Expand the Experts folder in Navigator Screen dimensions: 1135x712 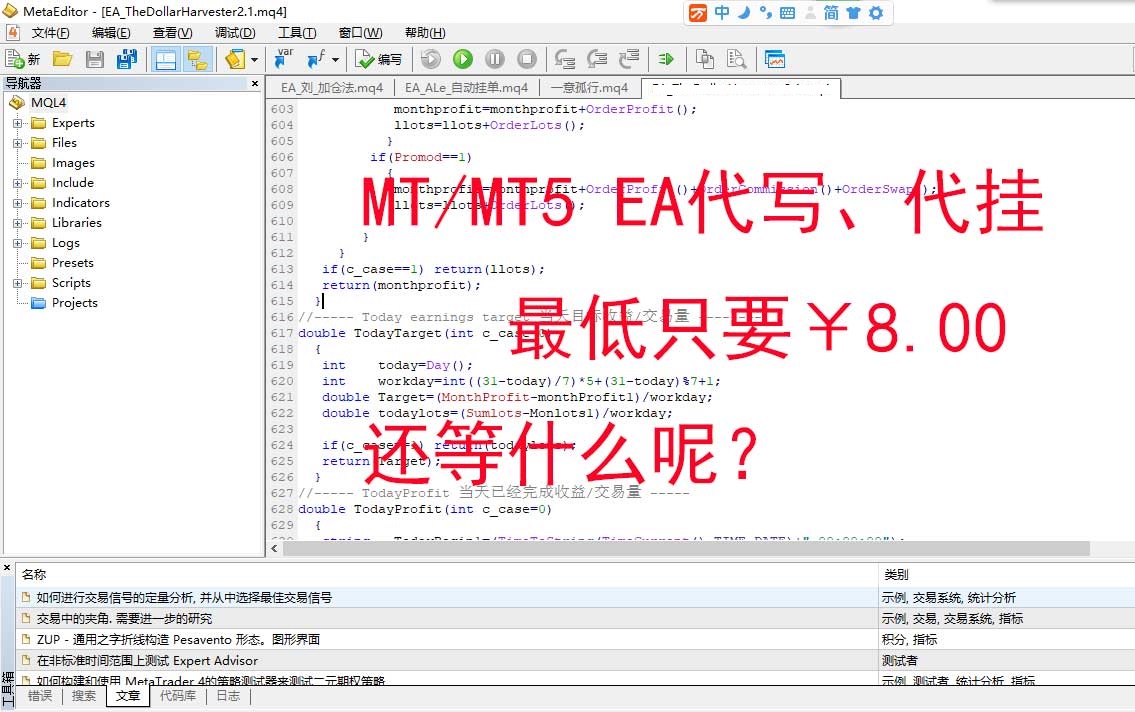17,123
